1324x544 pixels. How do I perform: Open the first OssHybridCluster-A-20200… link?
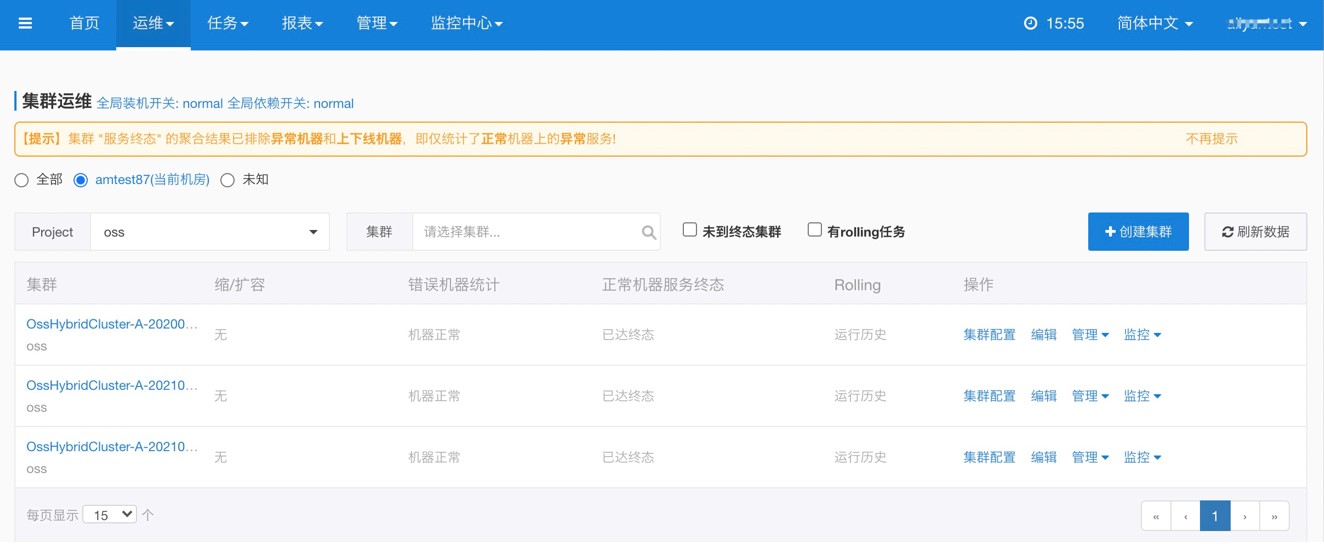coord(112,324)
